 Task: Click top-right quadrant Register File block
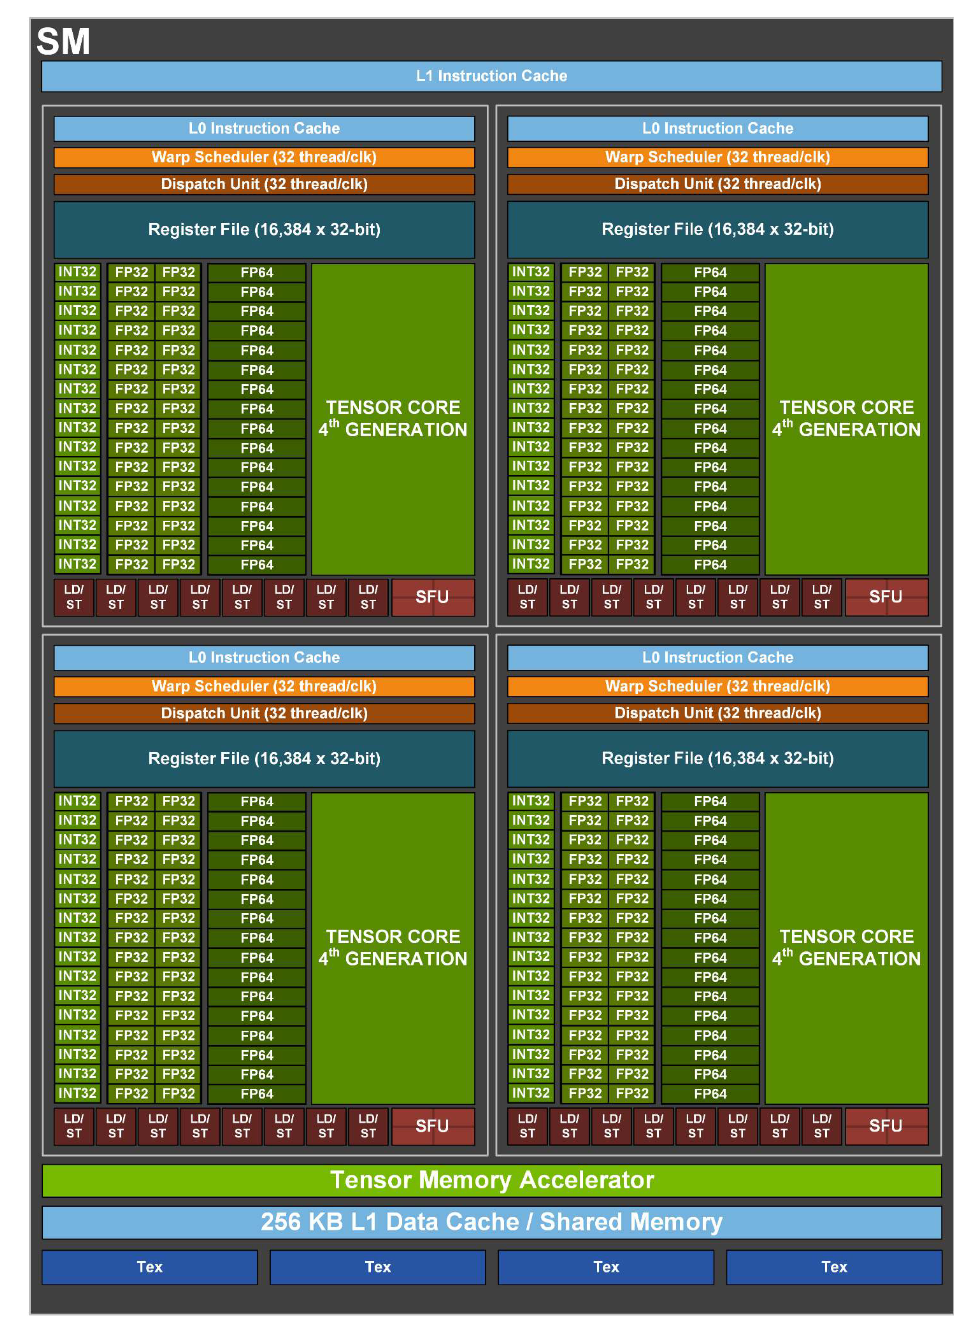point(717,229)
